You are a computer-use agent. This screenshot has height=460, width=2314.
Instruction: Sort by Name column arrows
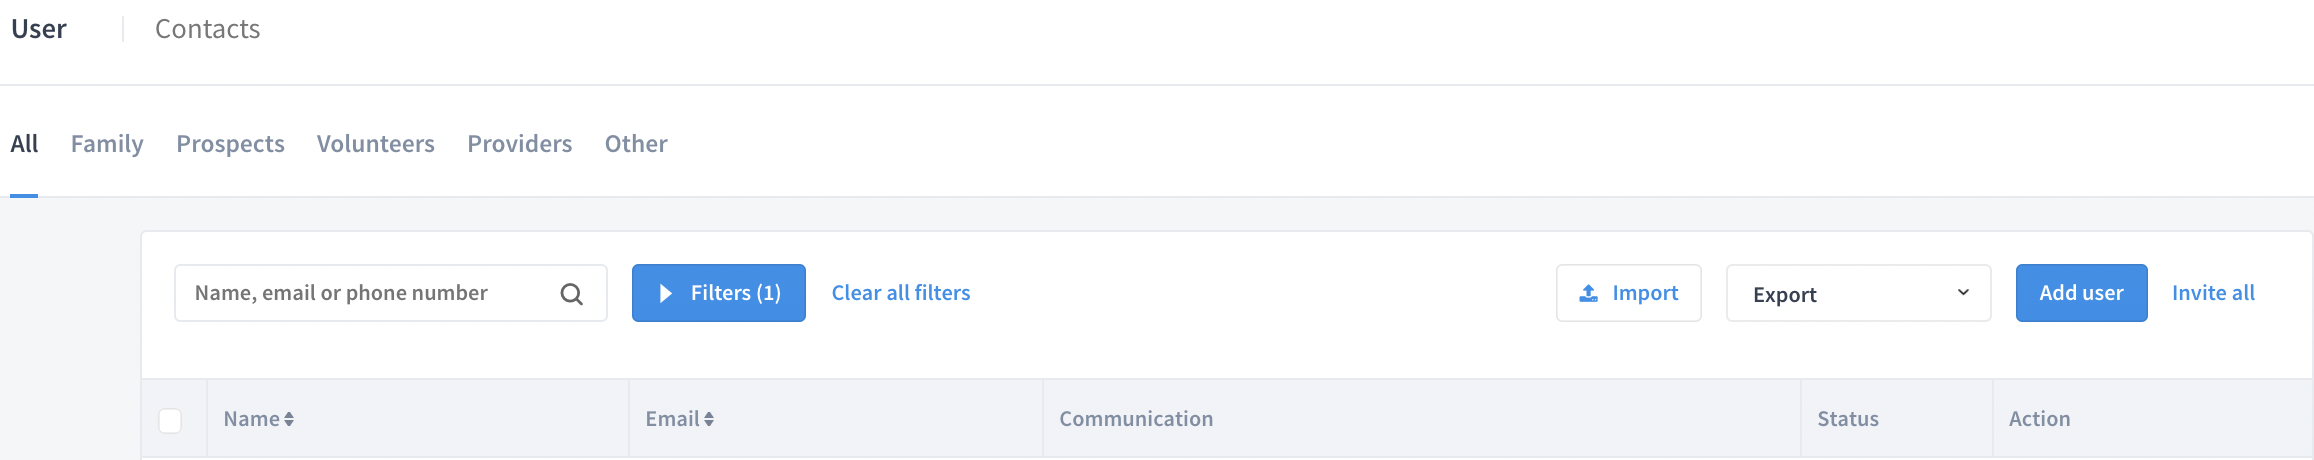click(x=289, y=419)
